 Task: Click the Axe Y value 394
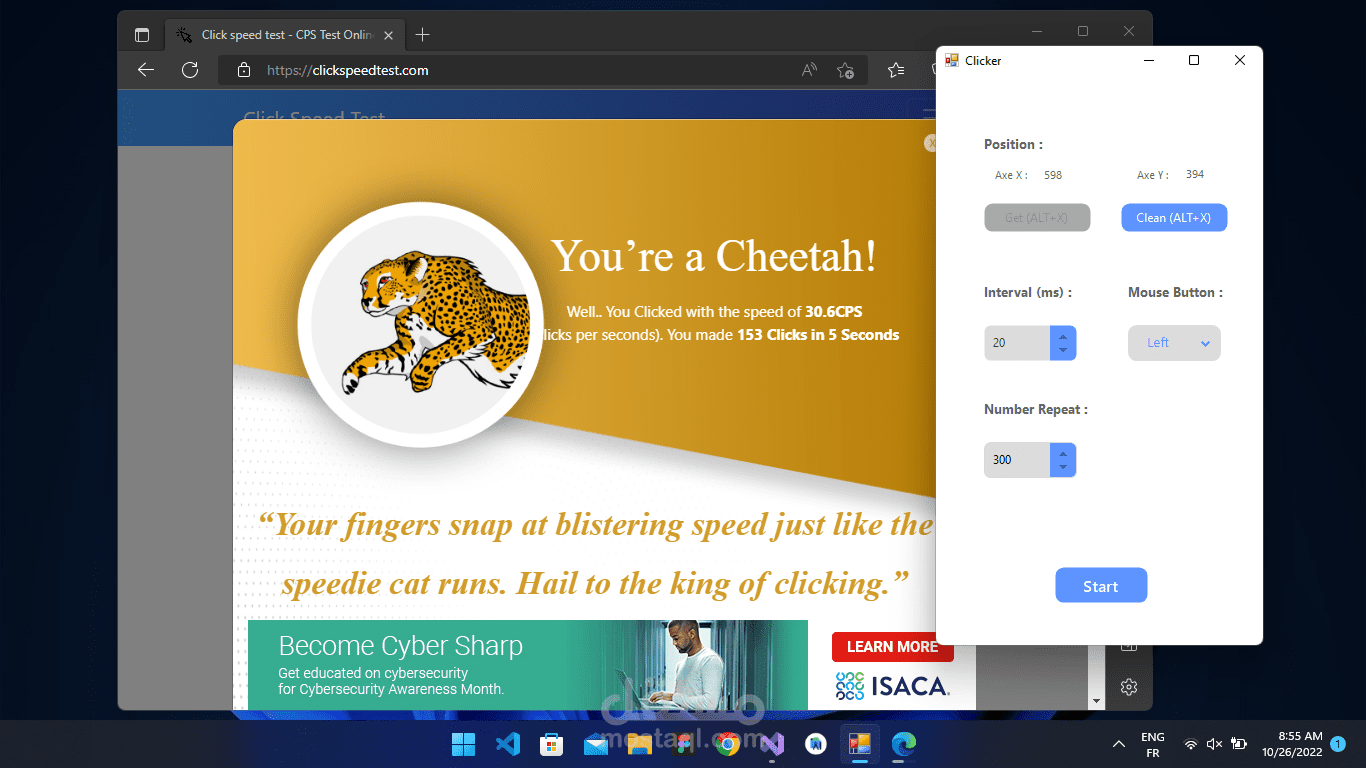tap(1195, 174)
